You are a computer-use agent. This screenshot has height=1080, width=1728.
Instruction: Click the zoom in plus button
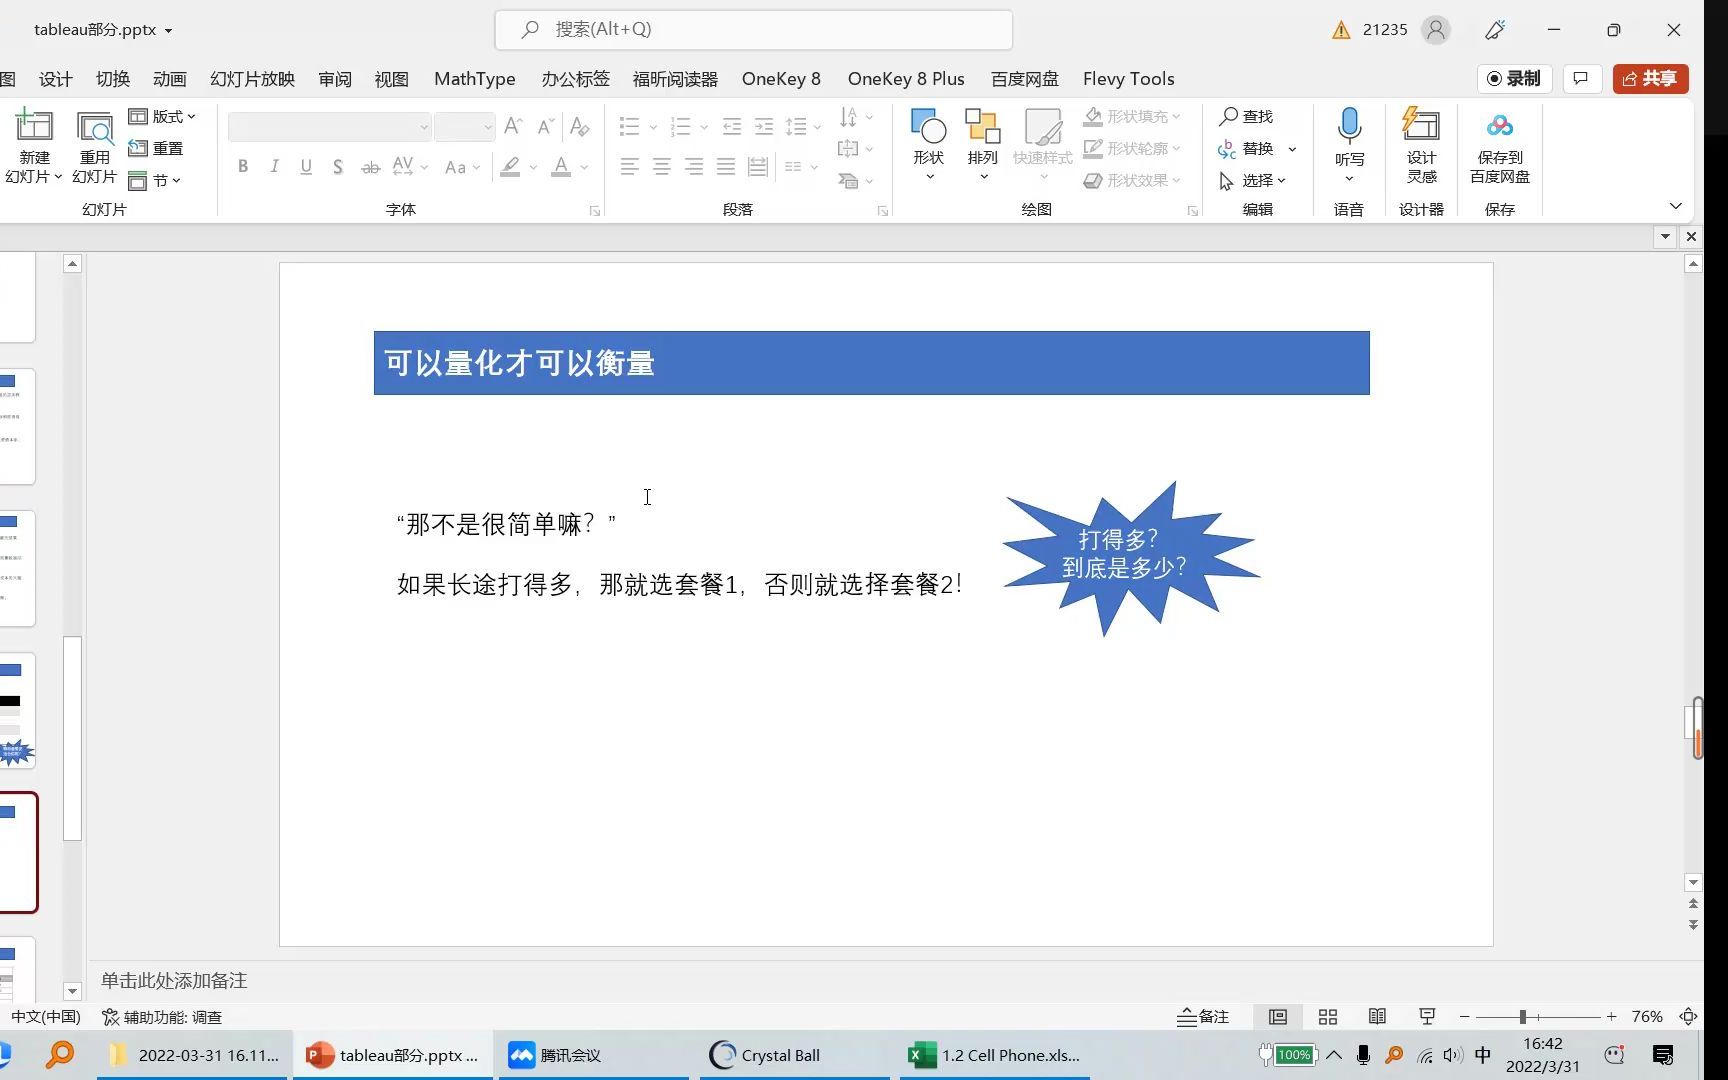(x=1611, y=1017)
